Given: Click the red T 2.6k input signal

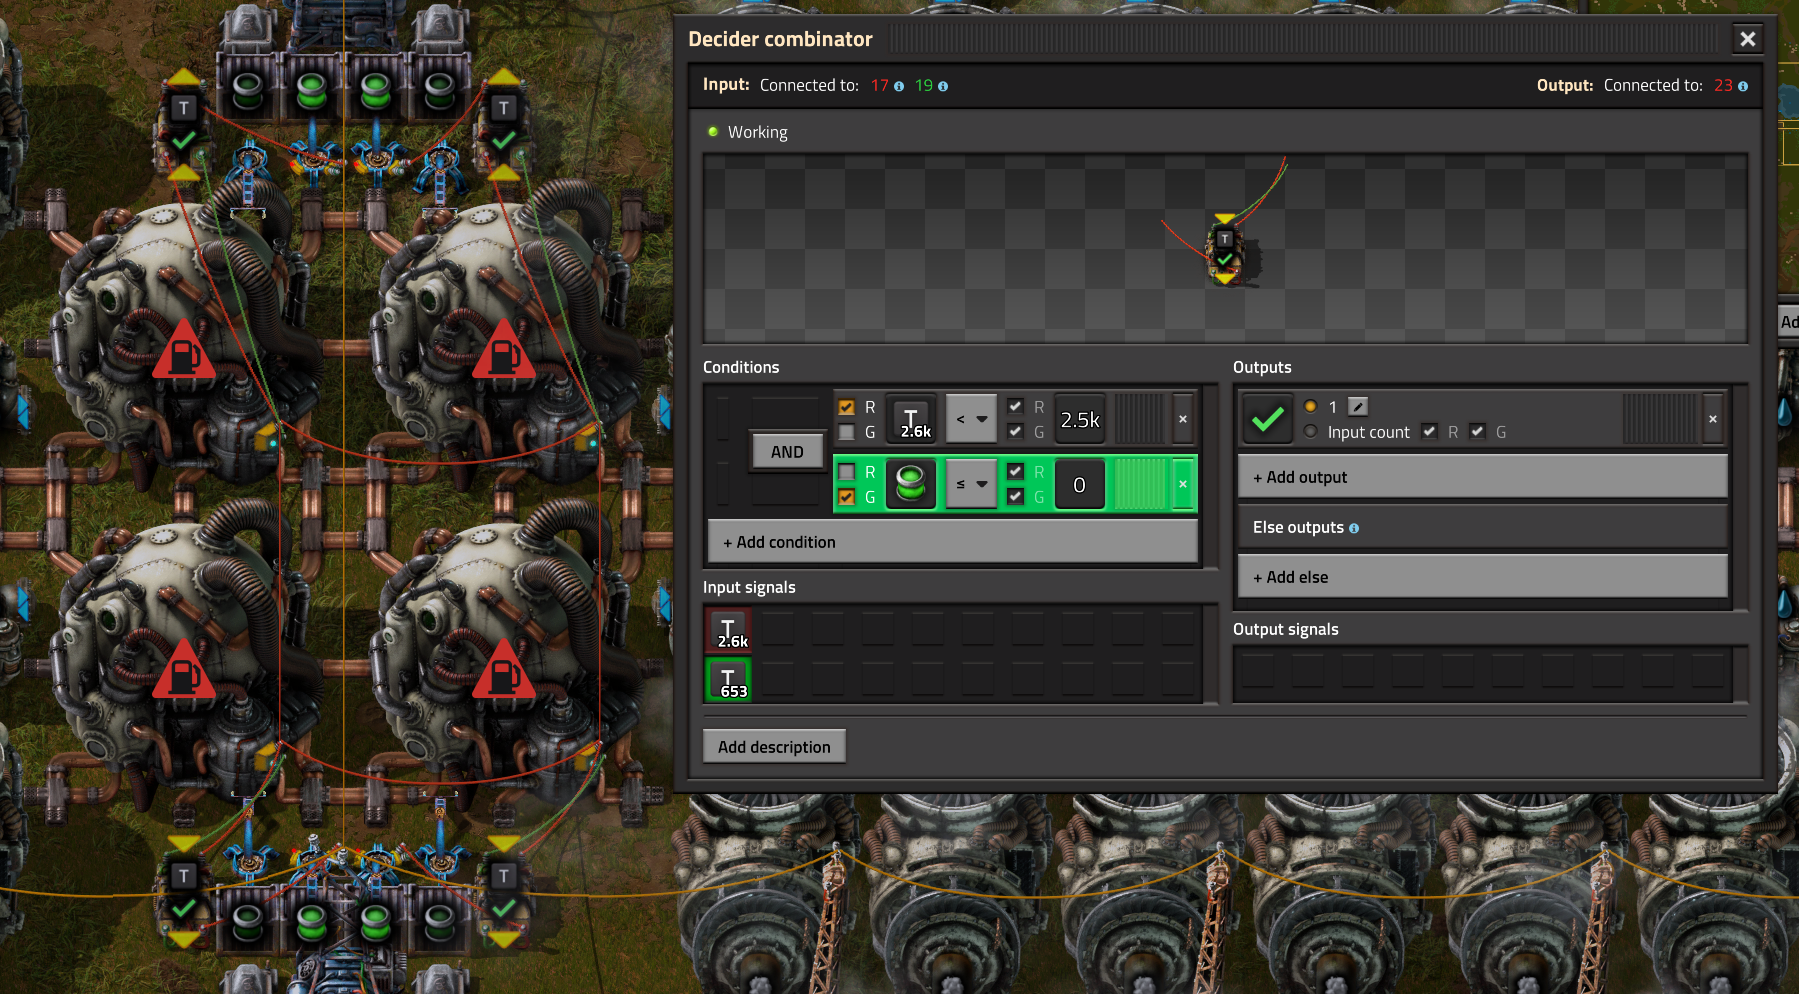Looking at the screenshot, I should pyautogui.click(x=729, y=631).
